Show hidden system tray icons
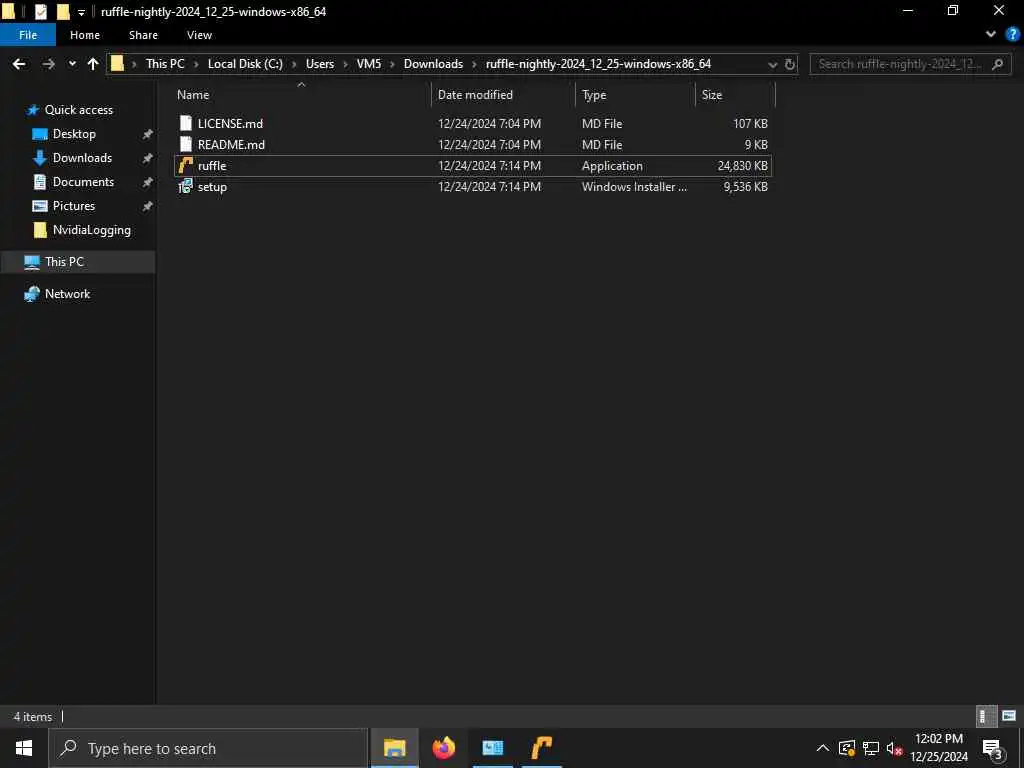This screenshot has width=1024, height=768. point(823,748)
